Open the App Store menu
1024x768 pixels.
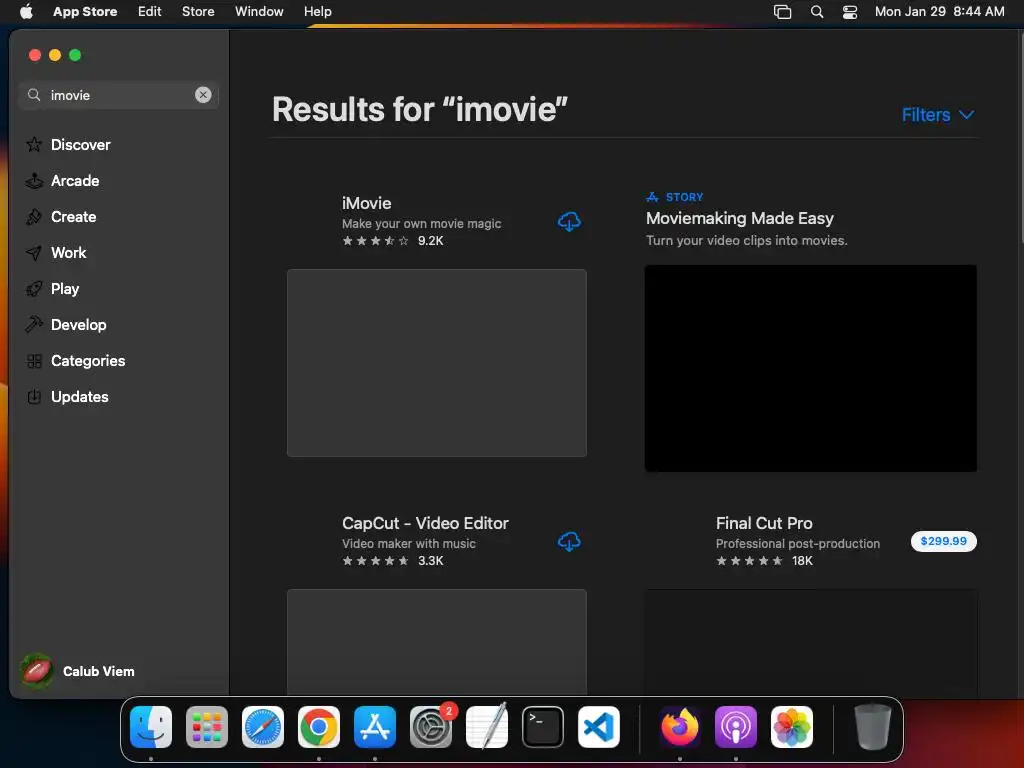[85, 11]
